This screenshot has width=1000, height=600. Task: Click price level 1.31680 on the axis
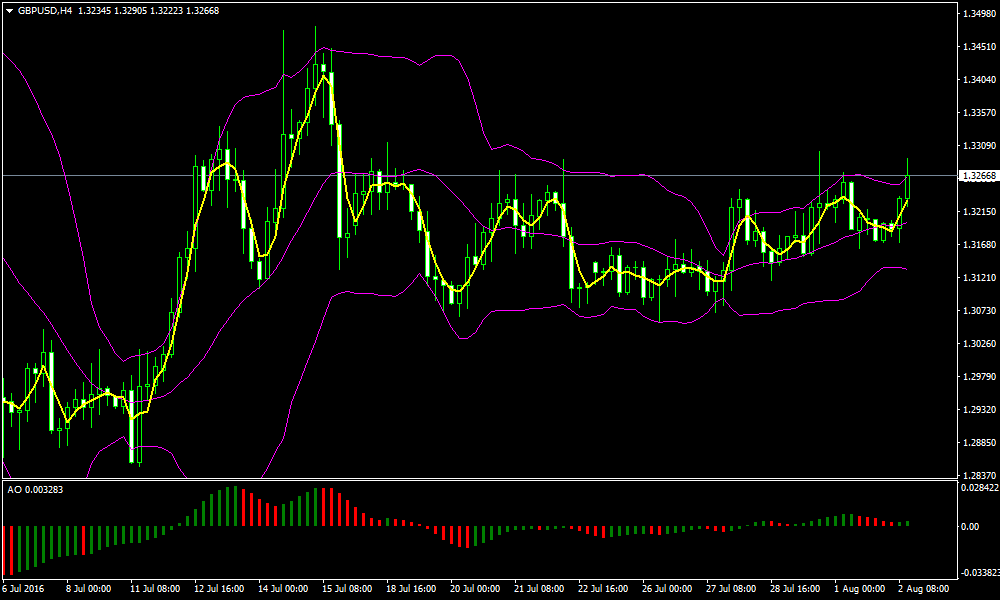979,245
